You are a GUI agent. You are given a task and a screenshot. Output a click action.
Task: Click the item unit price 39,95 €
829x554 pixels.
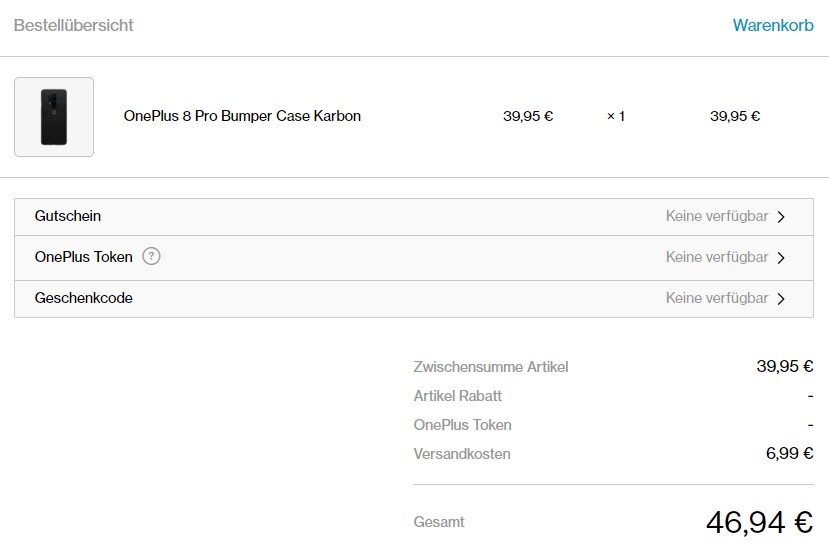[x=528, y=116]
